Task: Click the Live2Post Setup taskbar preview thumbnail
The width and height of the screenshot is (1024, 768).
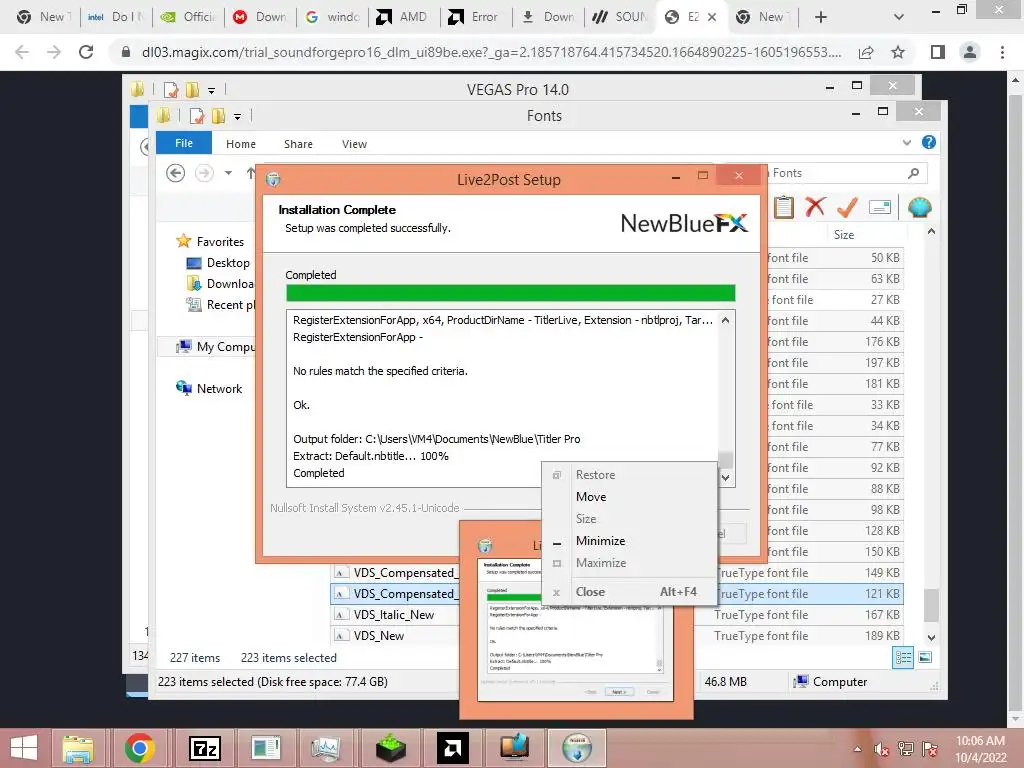Action: tap(575, 619)
